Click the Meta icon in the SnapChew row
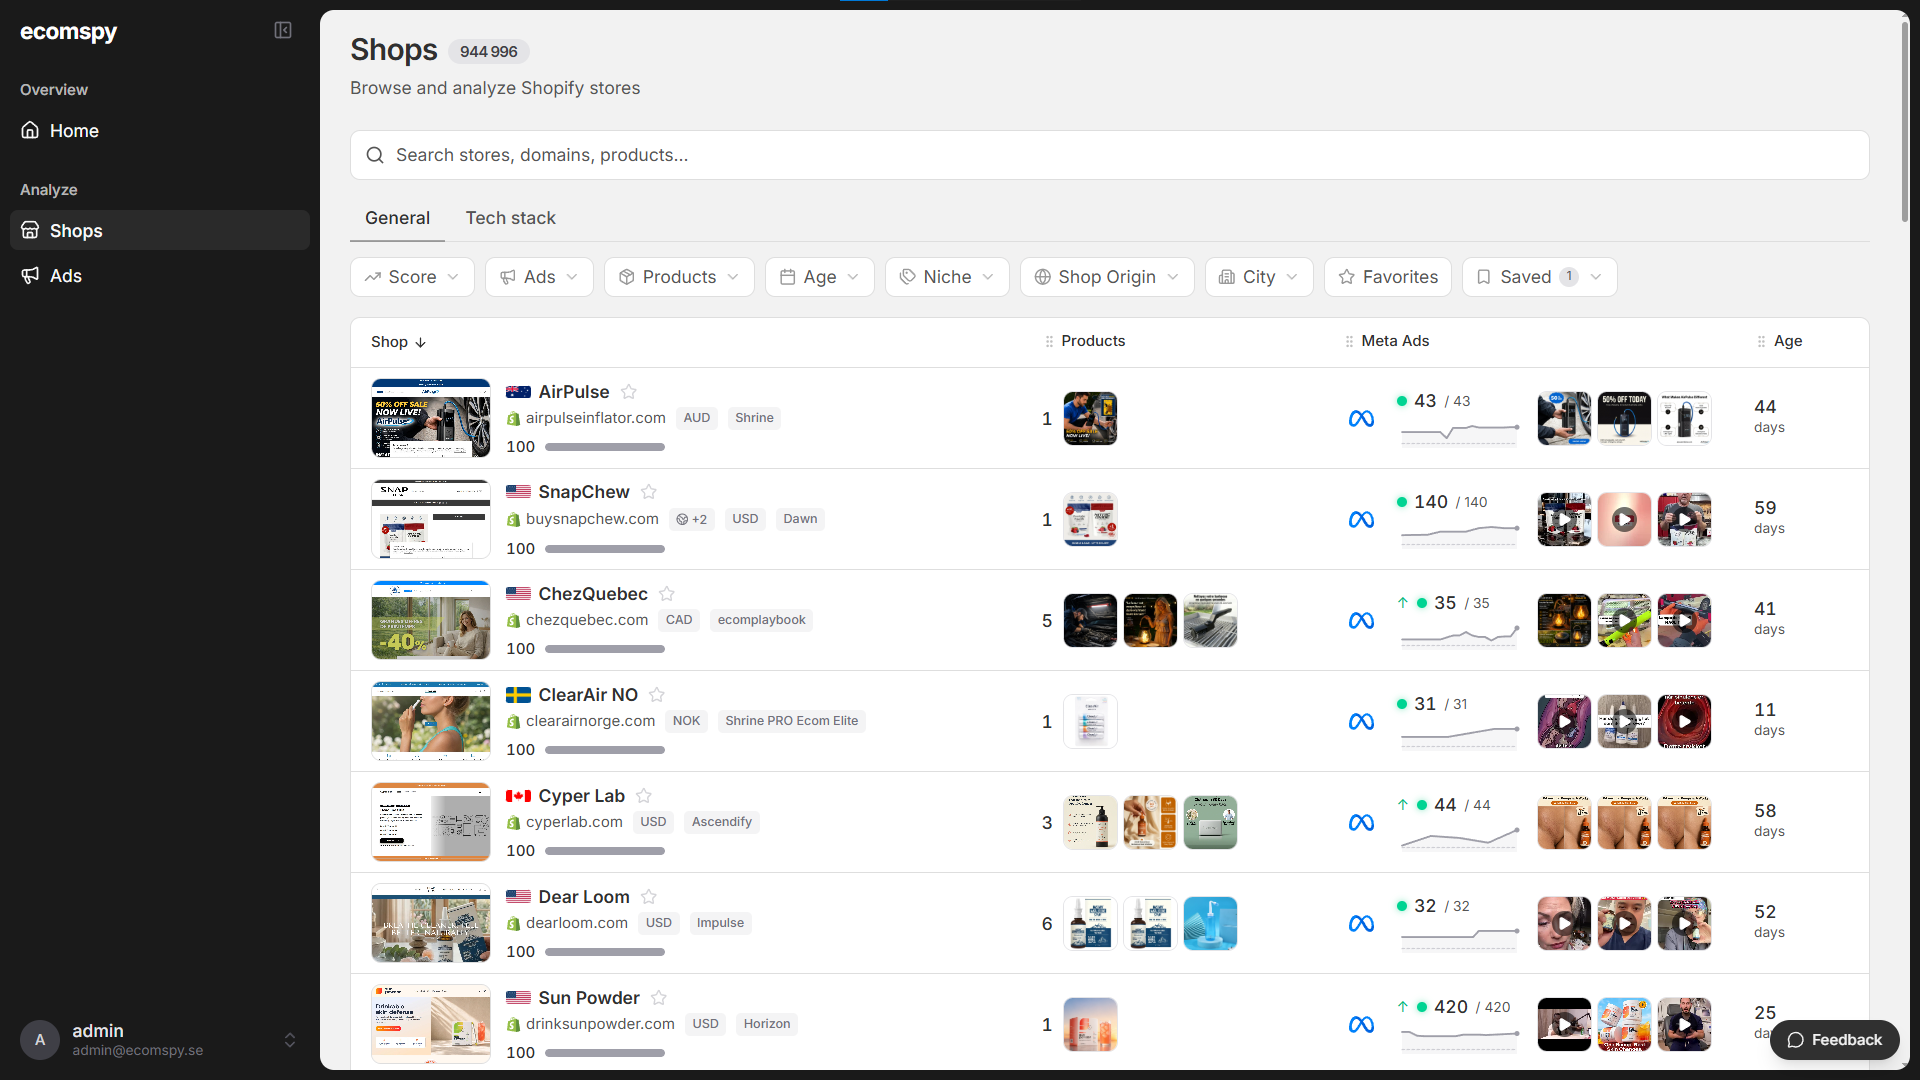1920x1080 pixels. (1361, 520)
